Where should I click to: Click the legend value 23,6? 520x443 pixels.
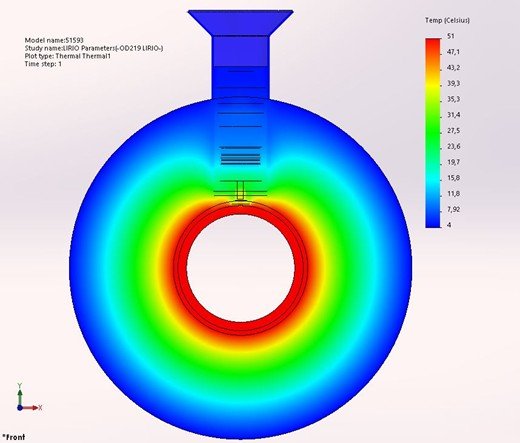(x=453, y=146)
